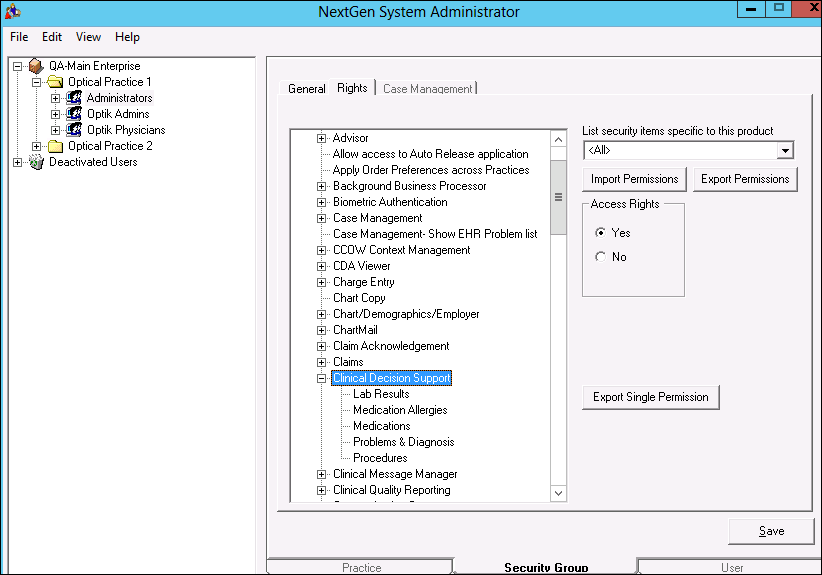Select the Problems & Diagnosis permission
The width and height of the screenshot is (822, 575).
pos(404,442)
